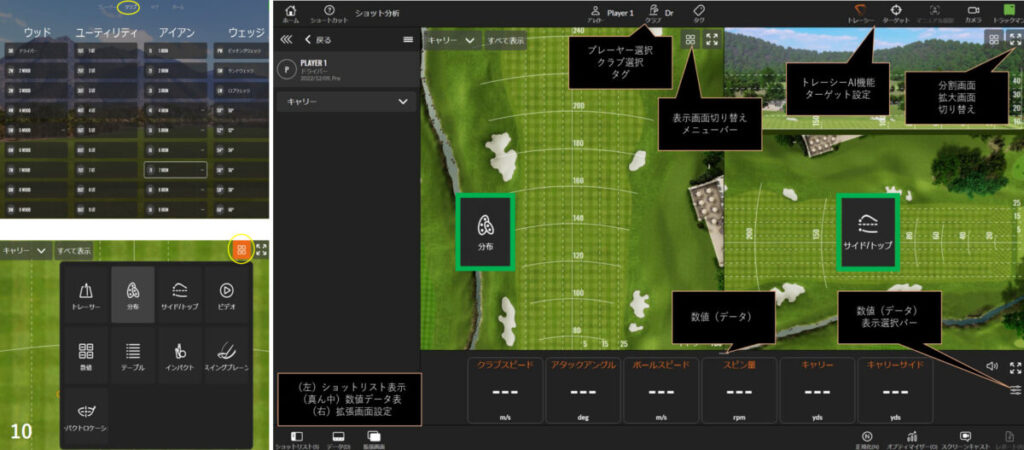The width and height of the screenshot is (1024, 450).
Task: Open the hamburger menu beside 戻る
Action: [407, 40]
